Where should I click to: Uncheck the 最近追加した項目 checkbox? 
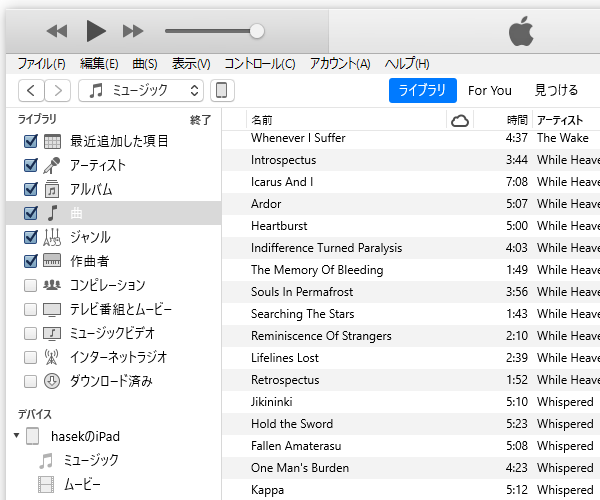coord(31,141)
